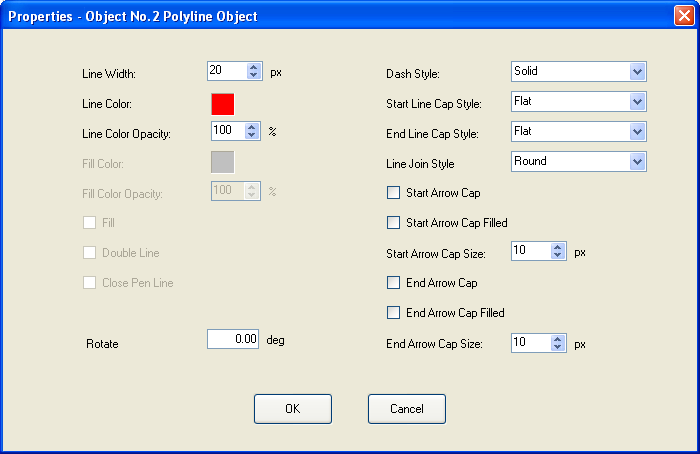This screenshot has height=454, width=700.
Task: Confirm changes with the OK button
Action: point(293,409)
